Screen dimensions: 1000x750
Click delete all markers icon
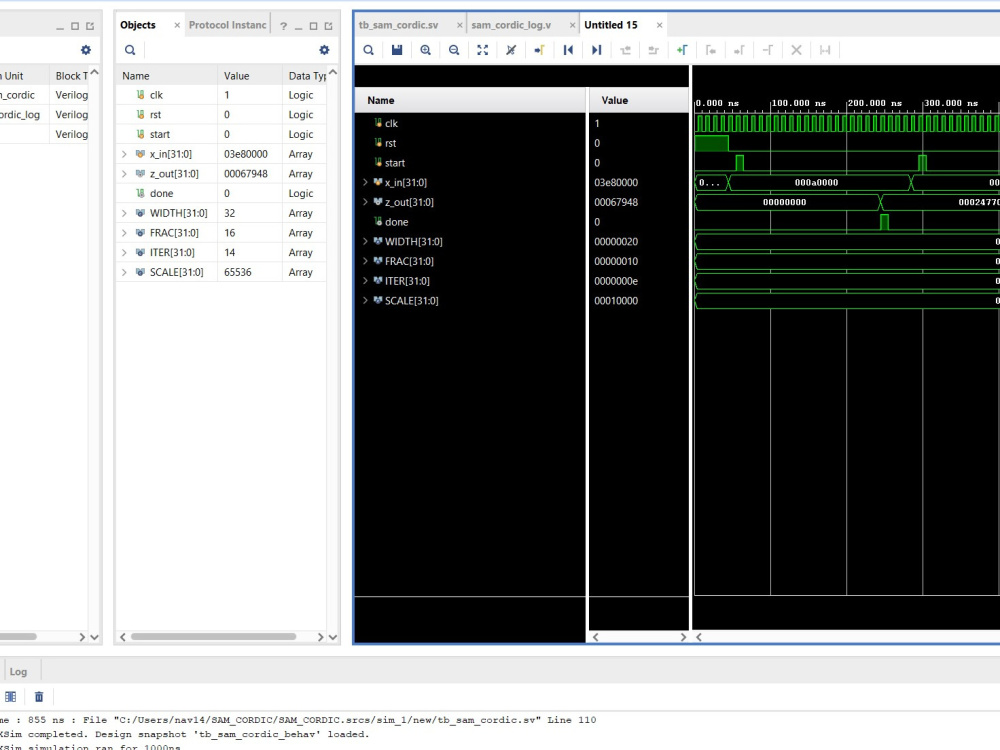[796, 50]
